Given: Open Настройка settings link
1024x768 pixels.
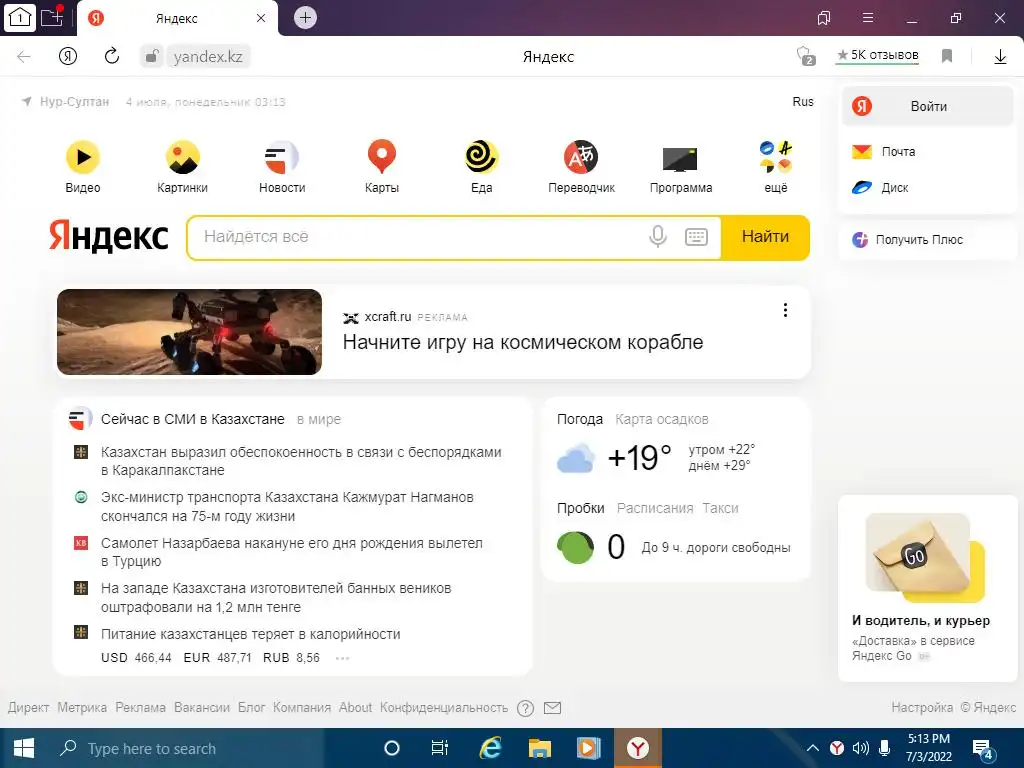Looking at the screenshot, I should tap(921, 708).
